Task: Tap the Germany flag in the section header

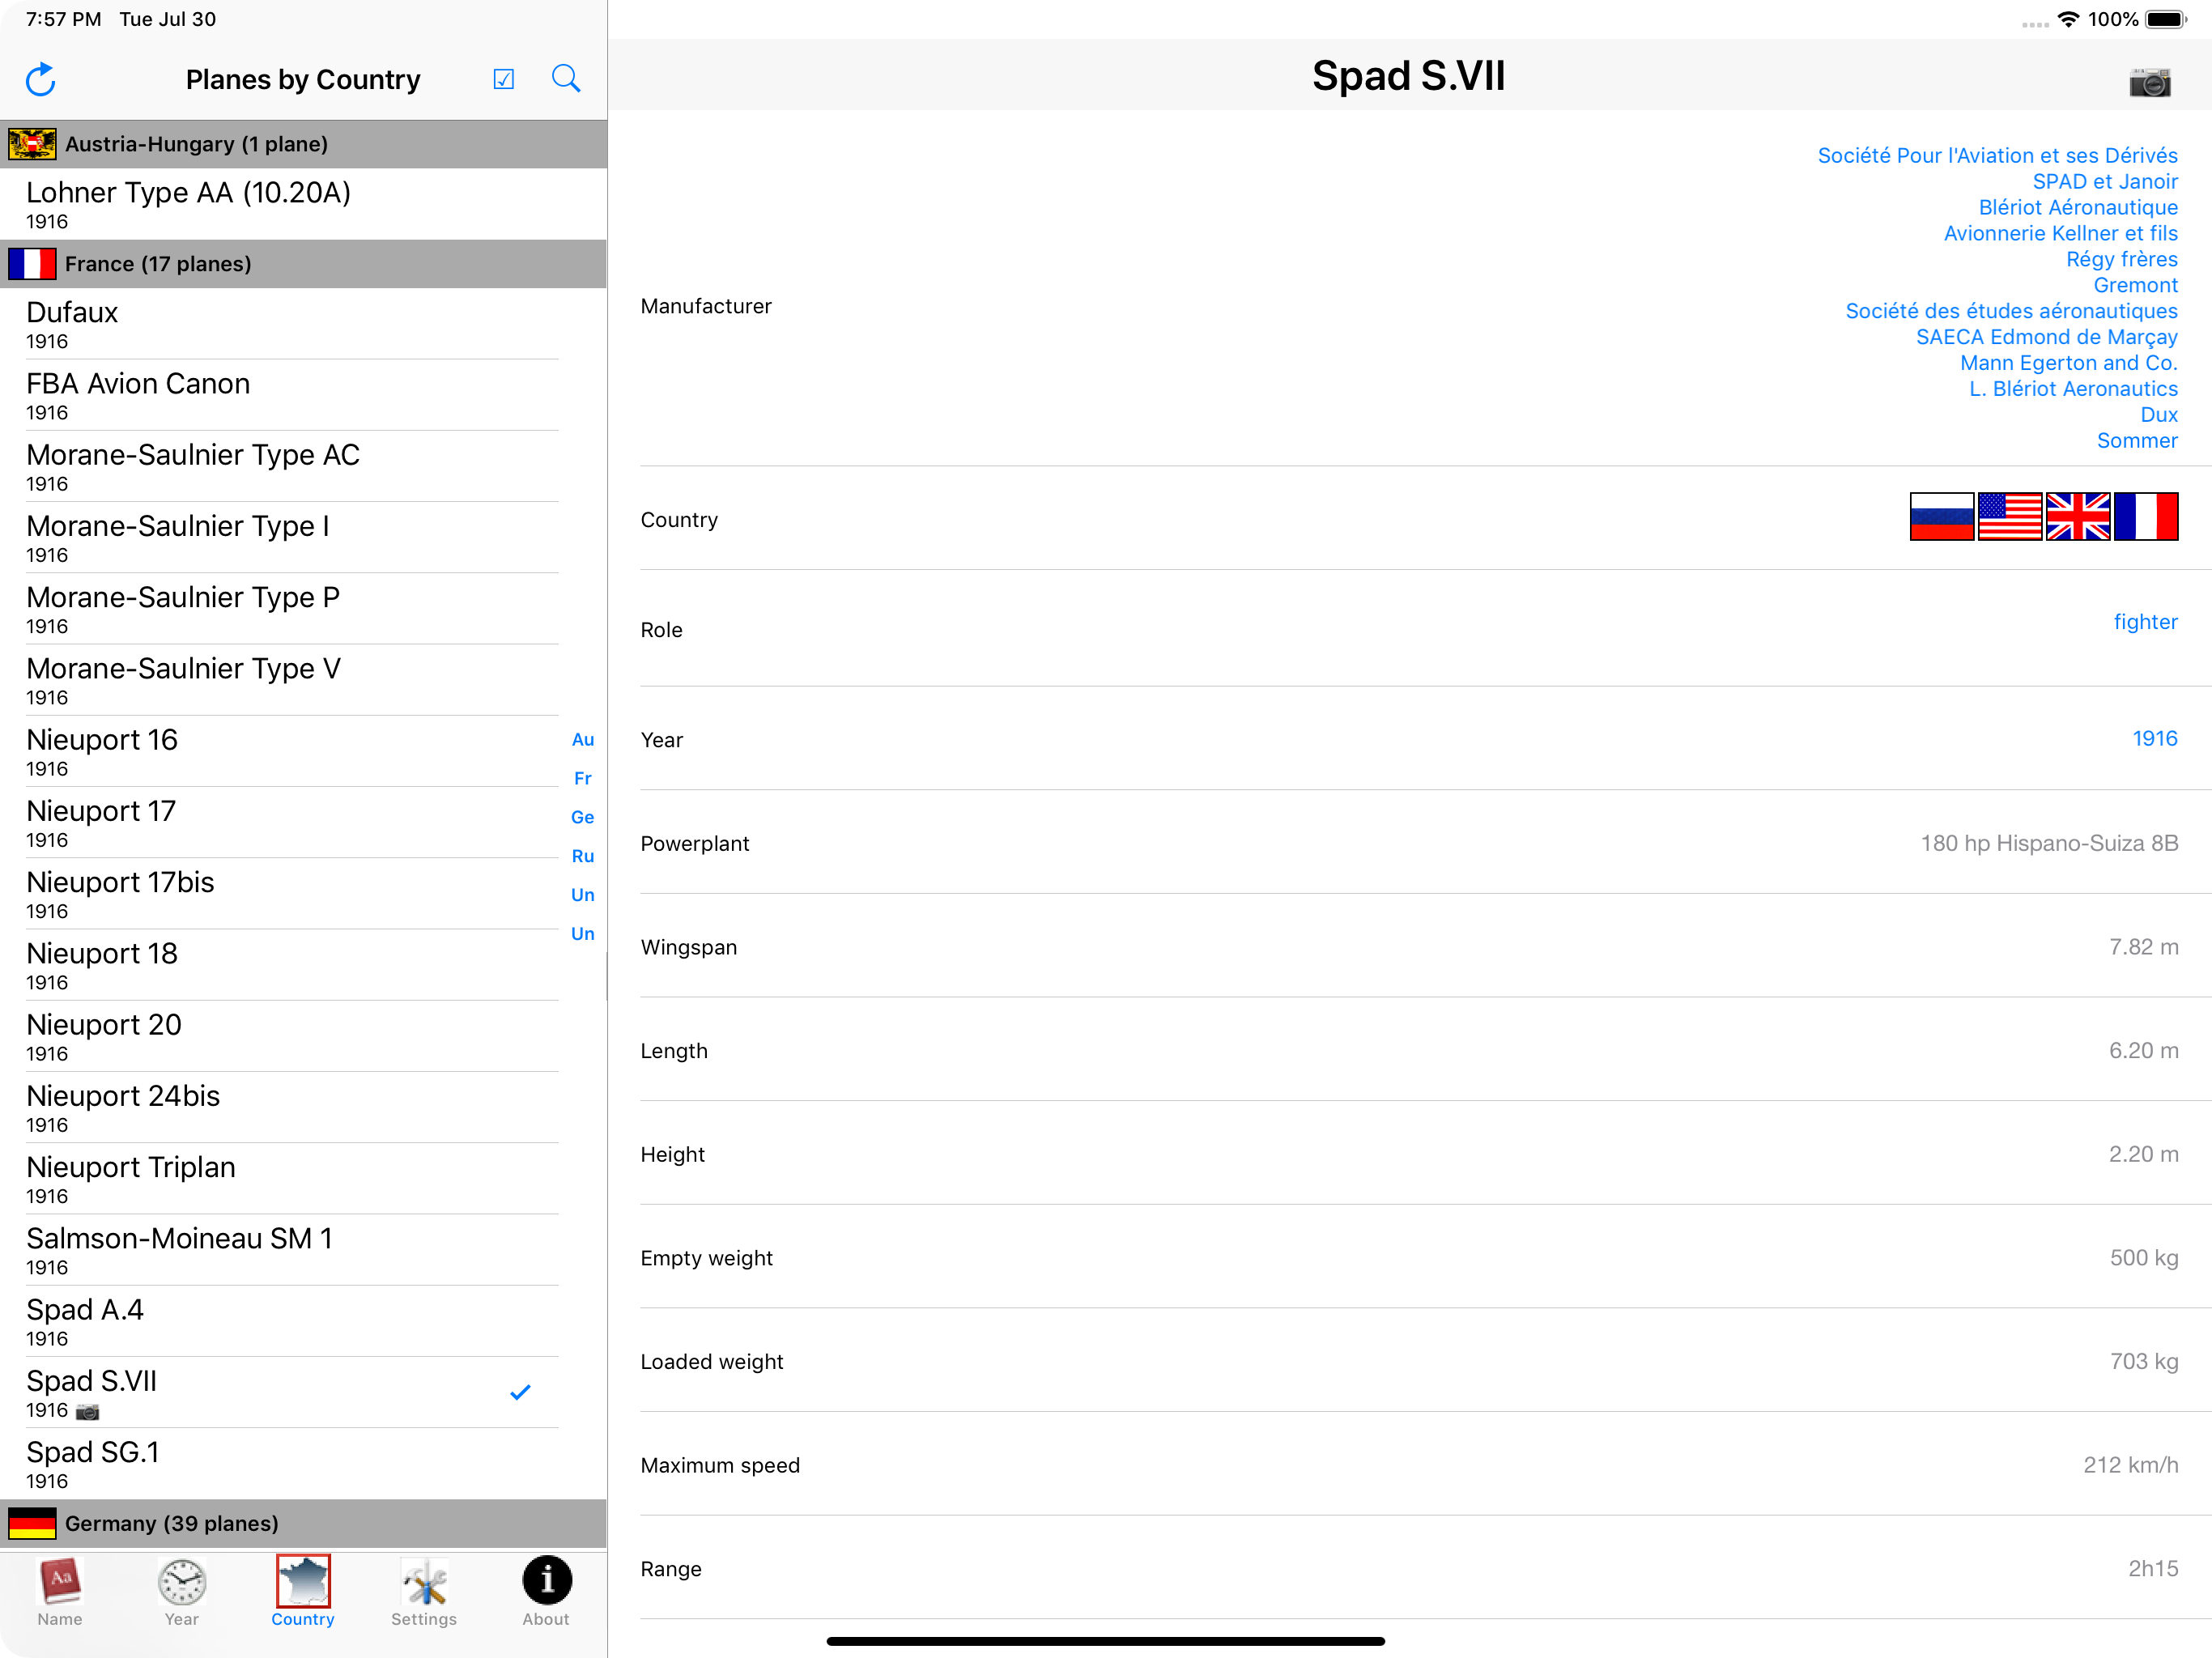Action: point(32,1523)
